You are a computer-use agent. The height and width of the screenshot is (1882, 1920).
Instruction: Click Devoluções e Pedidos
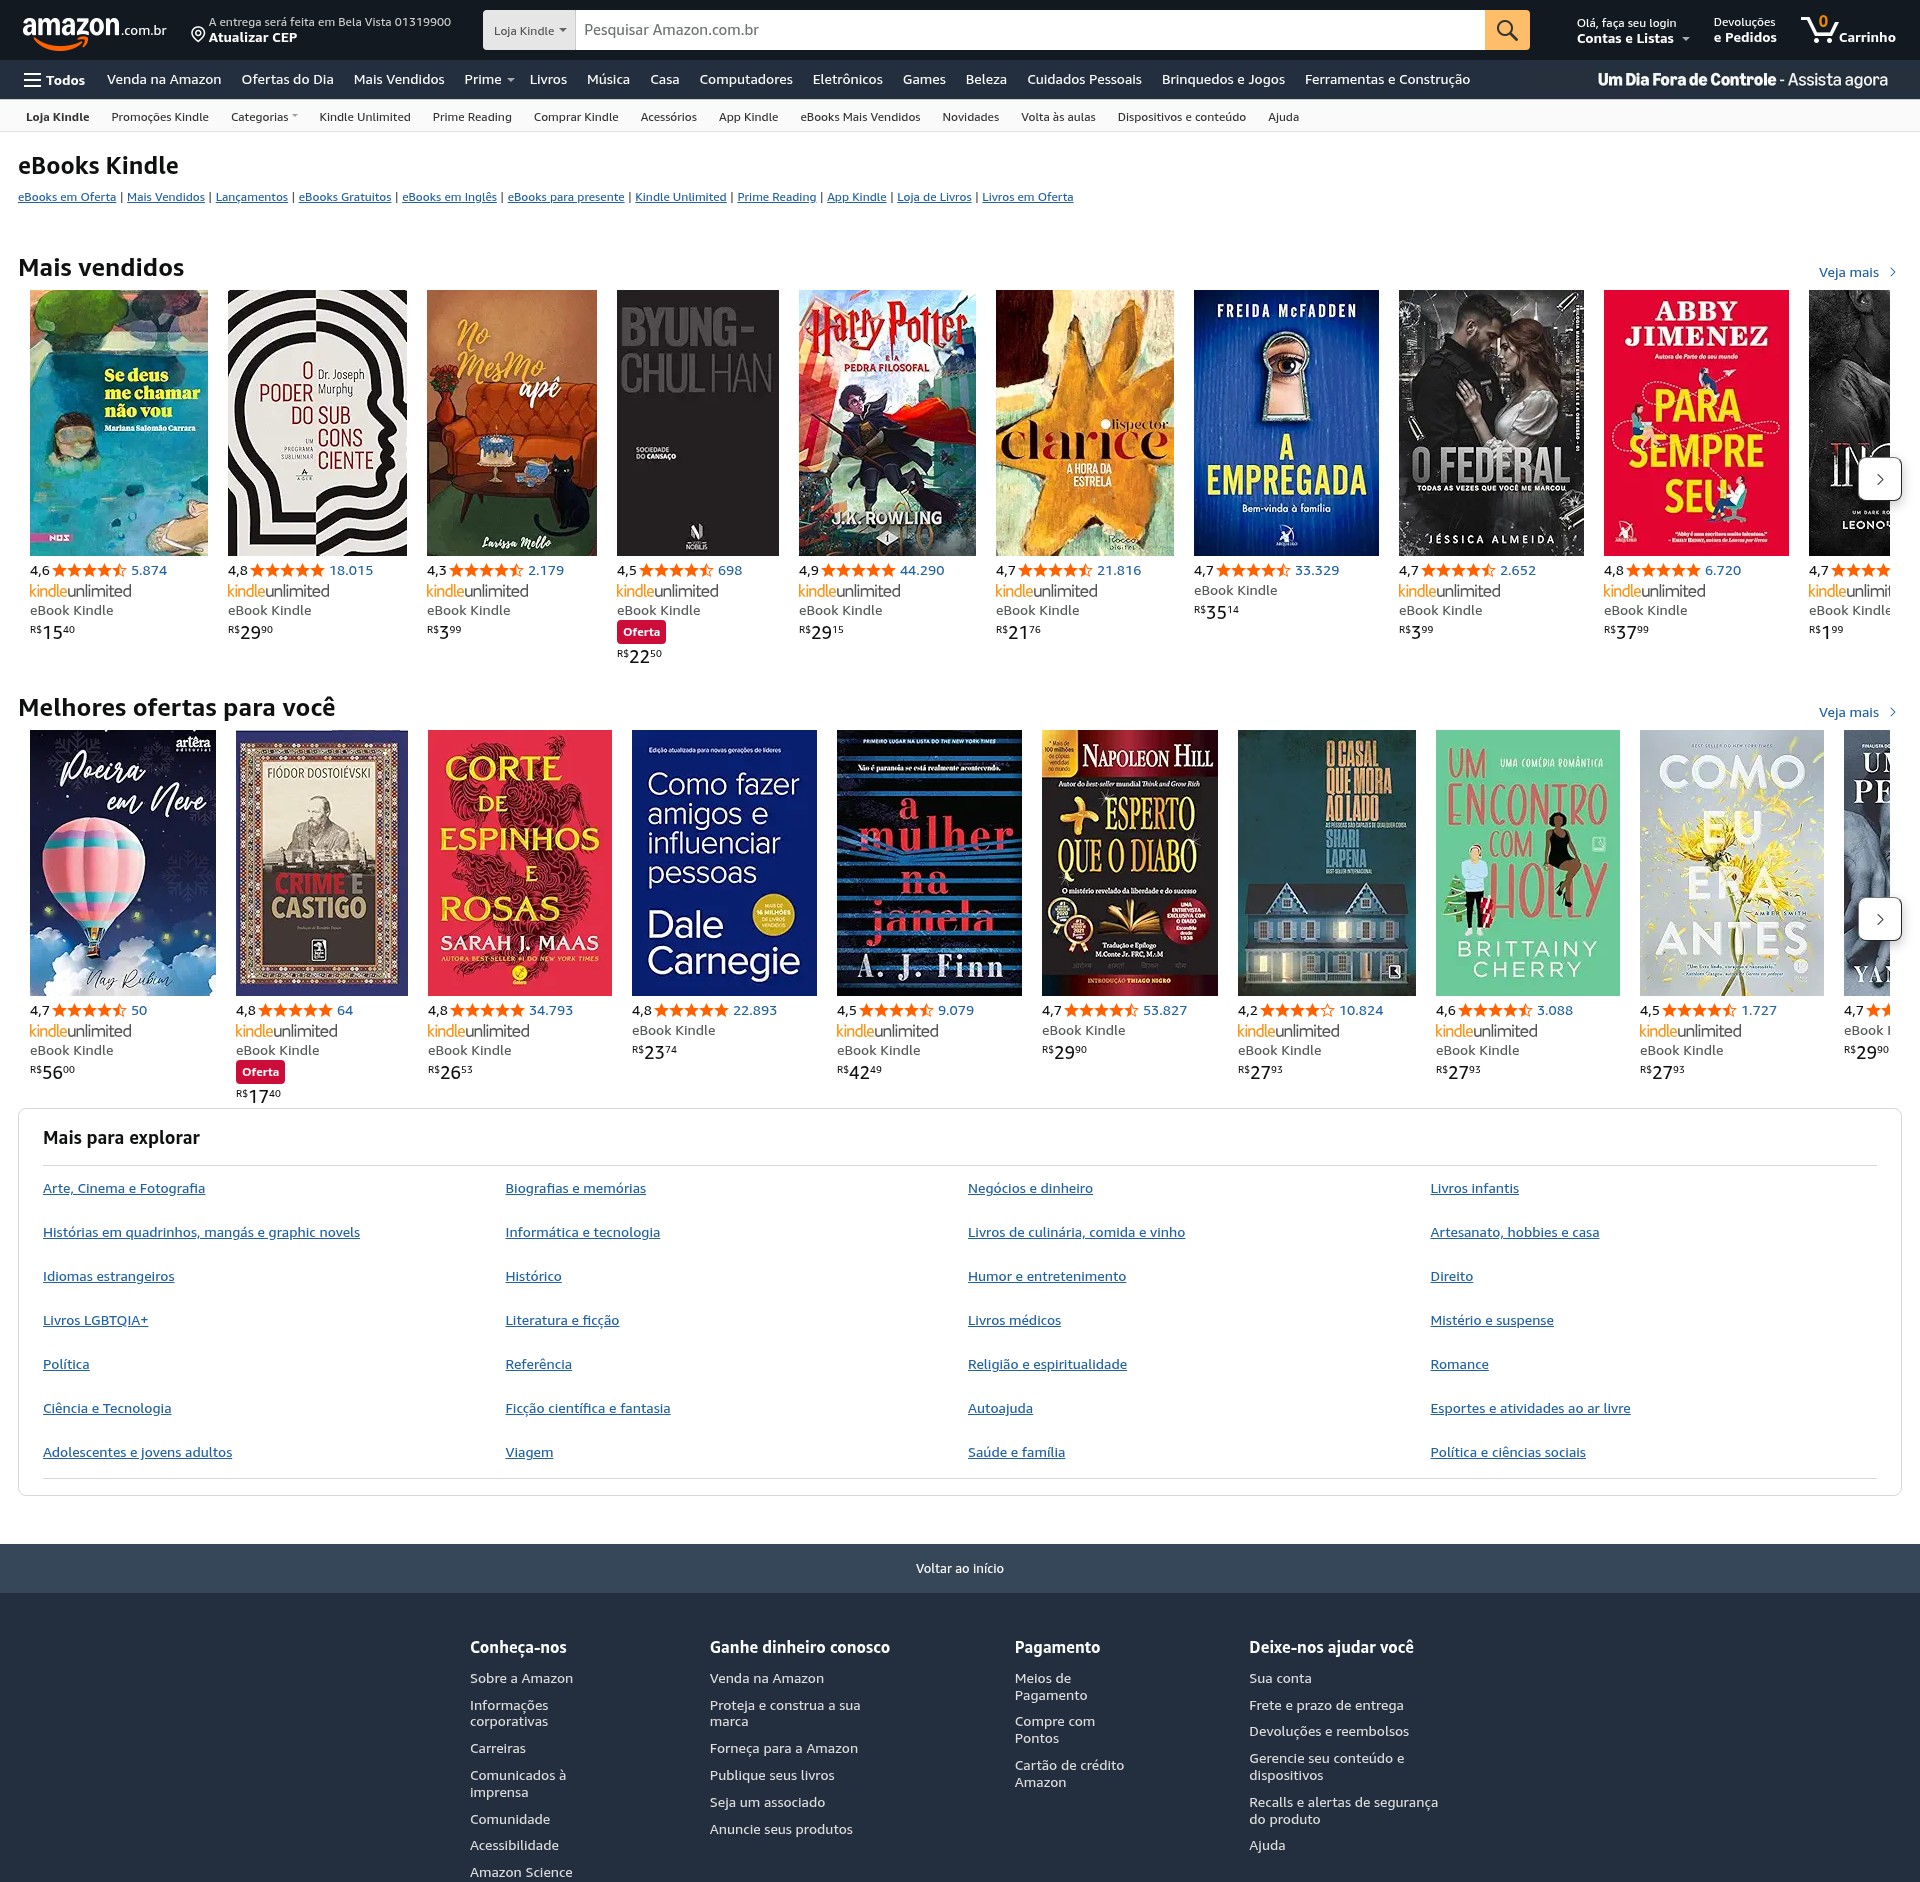[1745, 30]
